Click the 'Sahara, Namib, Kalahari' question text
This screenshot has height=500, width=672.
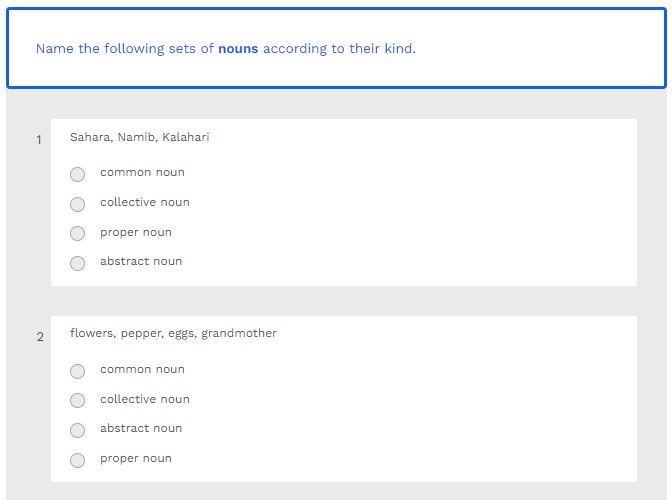(x=139, y=137)
